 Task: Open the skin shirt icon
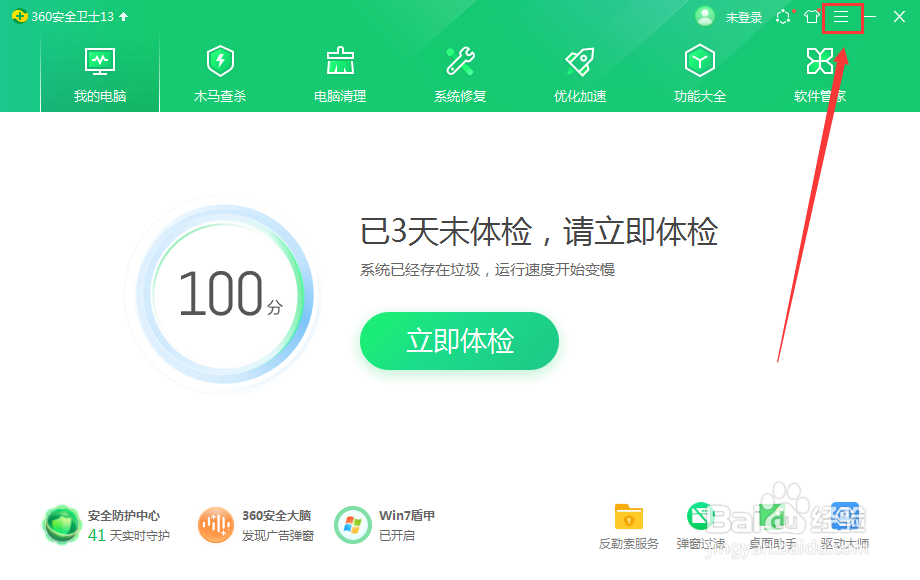tap(812, 16)
